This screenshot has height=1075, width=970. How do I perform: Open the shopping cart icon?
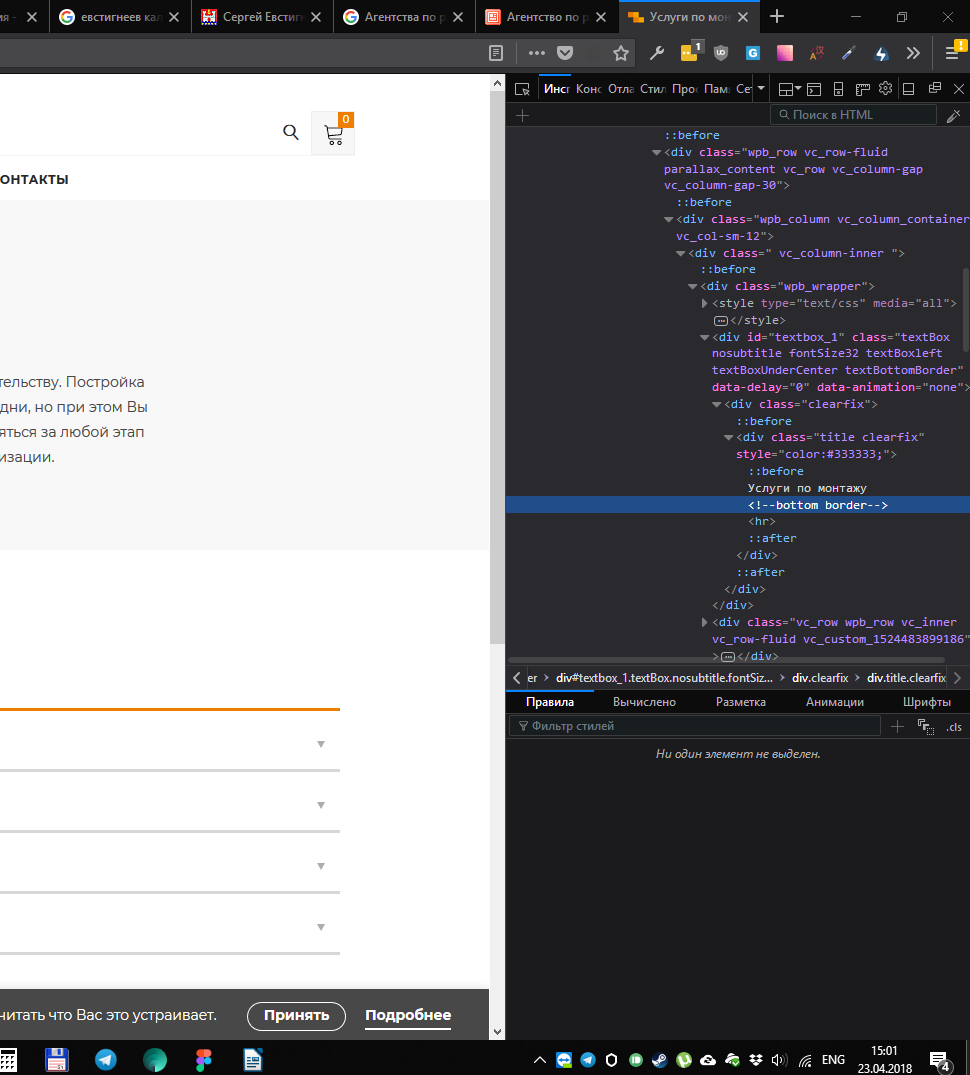click(333, 135)
